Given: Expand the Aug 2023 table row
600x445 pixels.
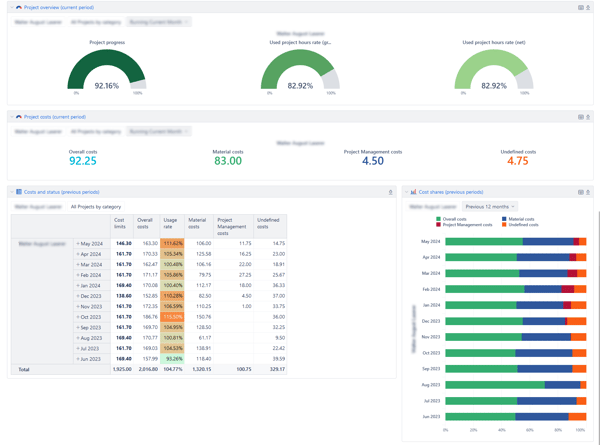Looking at the screenshot, I should [78, 338].
